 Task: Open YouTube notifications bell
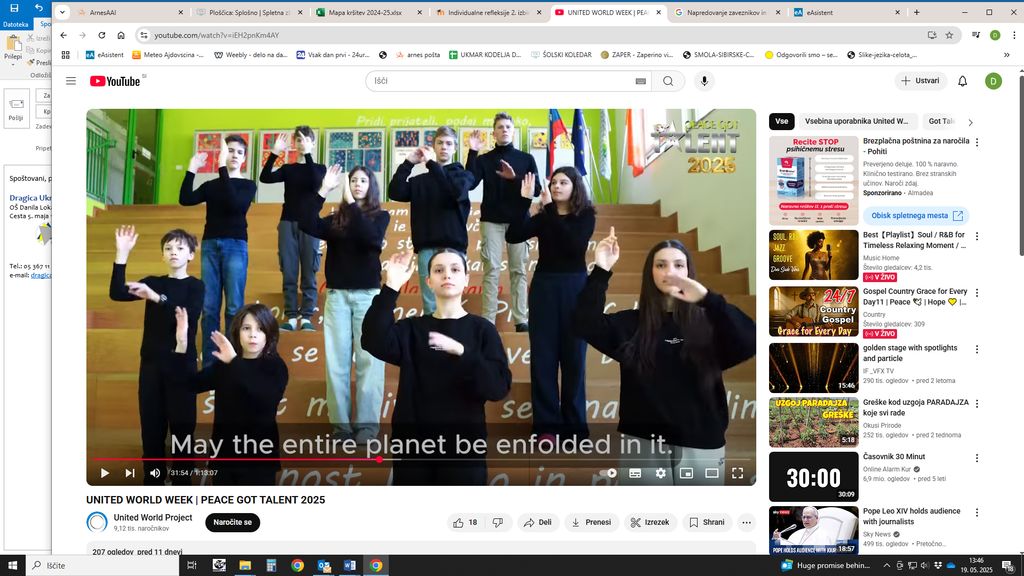click(962, 81)
